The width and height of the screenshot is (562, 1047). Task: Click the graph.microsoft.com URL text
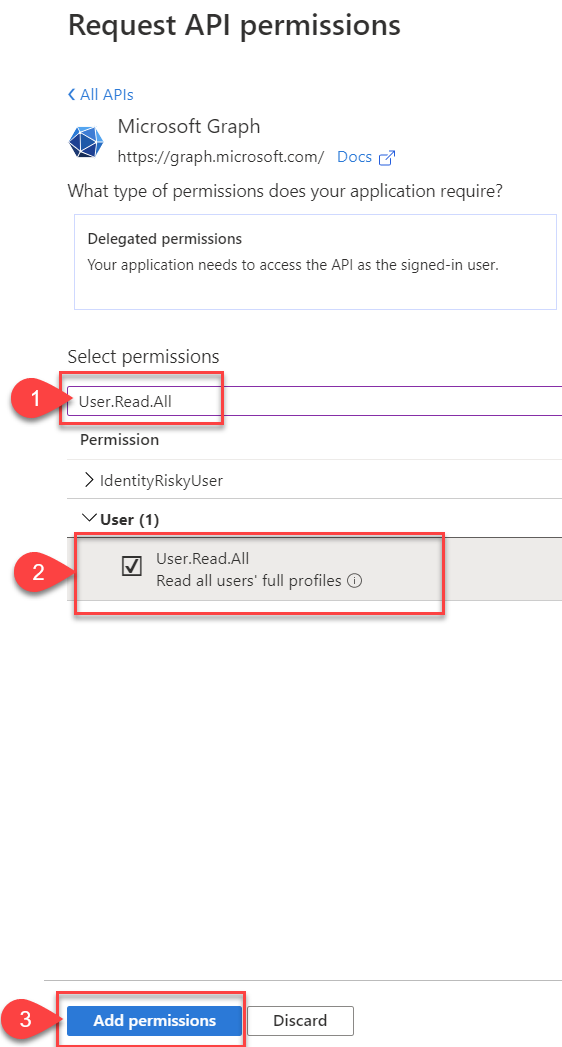coord(221,158)
